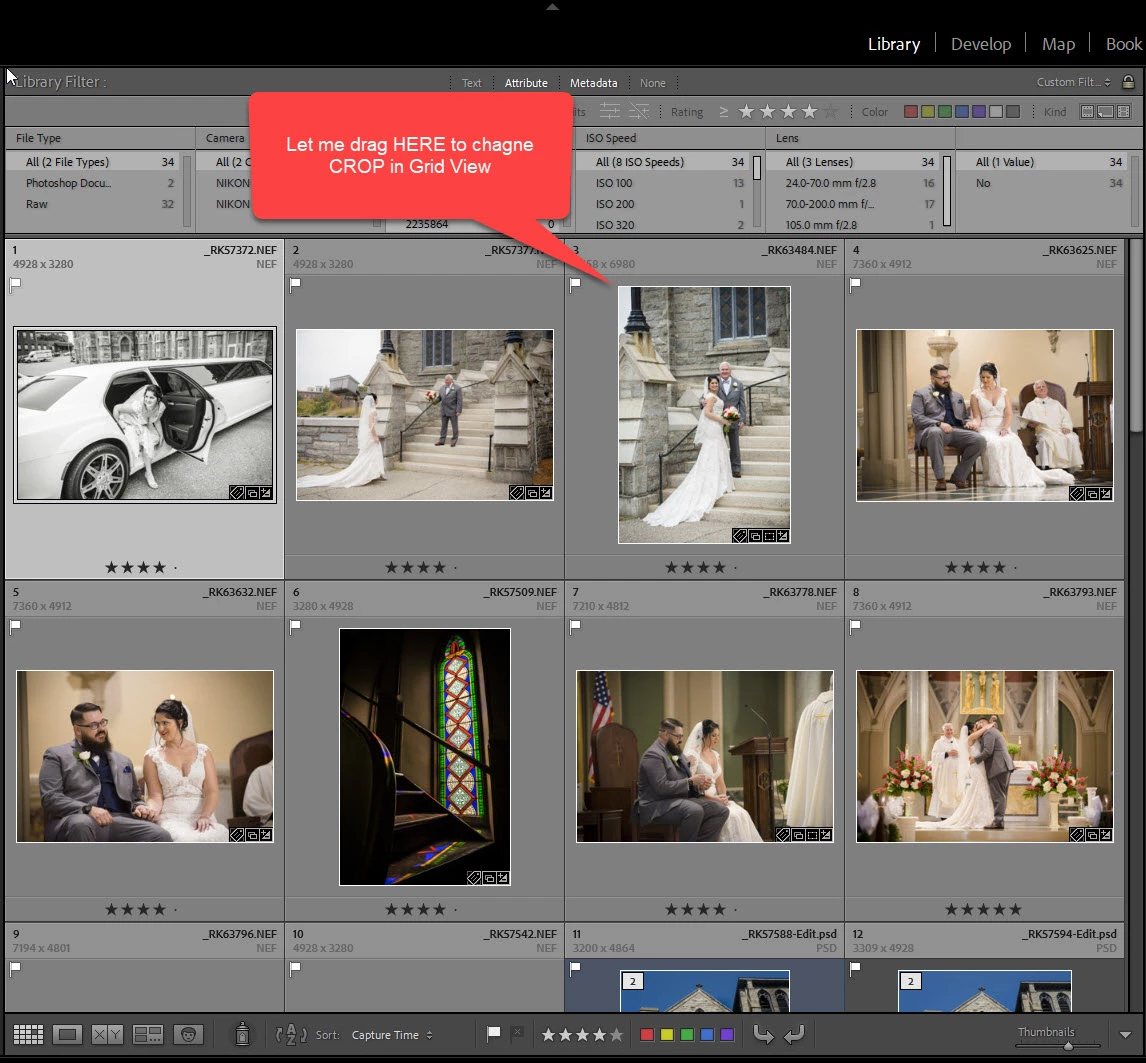Image resolution: width=1146 pixels, height=1063 pixels.
Task: Rotate photo counter-clockwise arrow
Action: point(763,1034)
